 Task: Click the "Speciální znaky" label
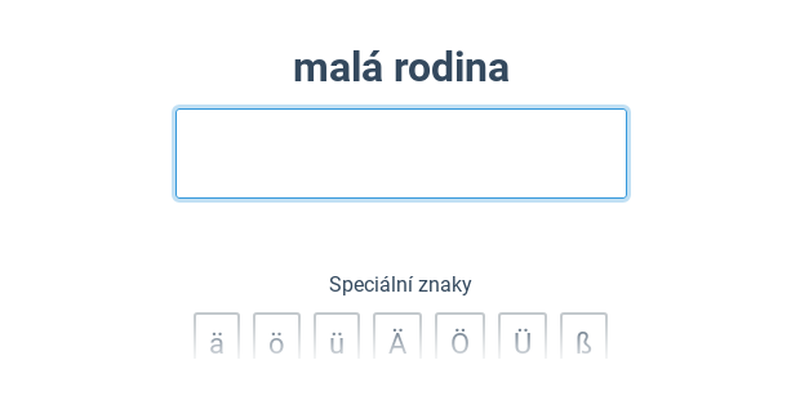click(x=400, y=284)
